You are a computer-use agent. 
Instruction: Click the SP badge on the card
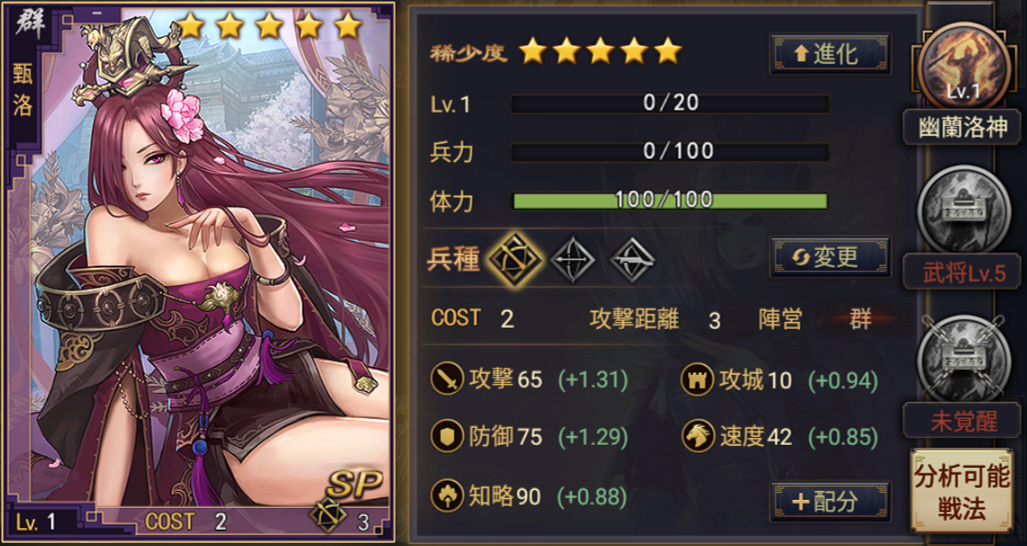[x=354, y=484]
